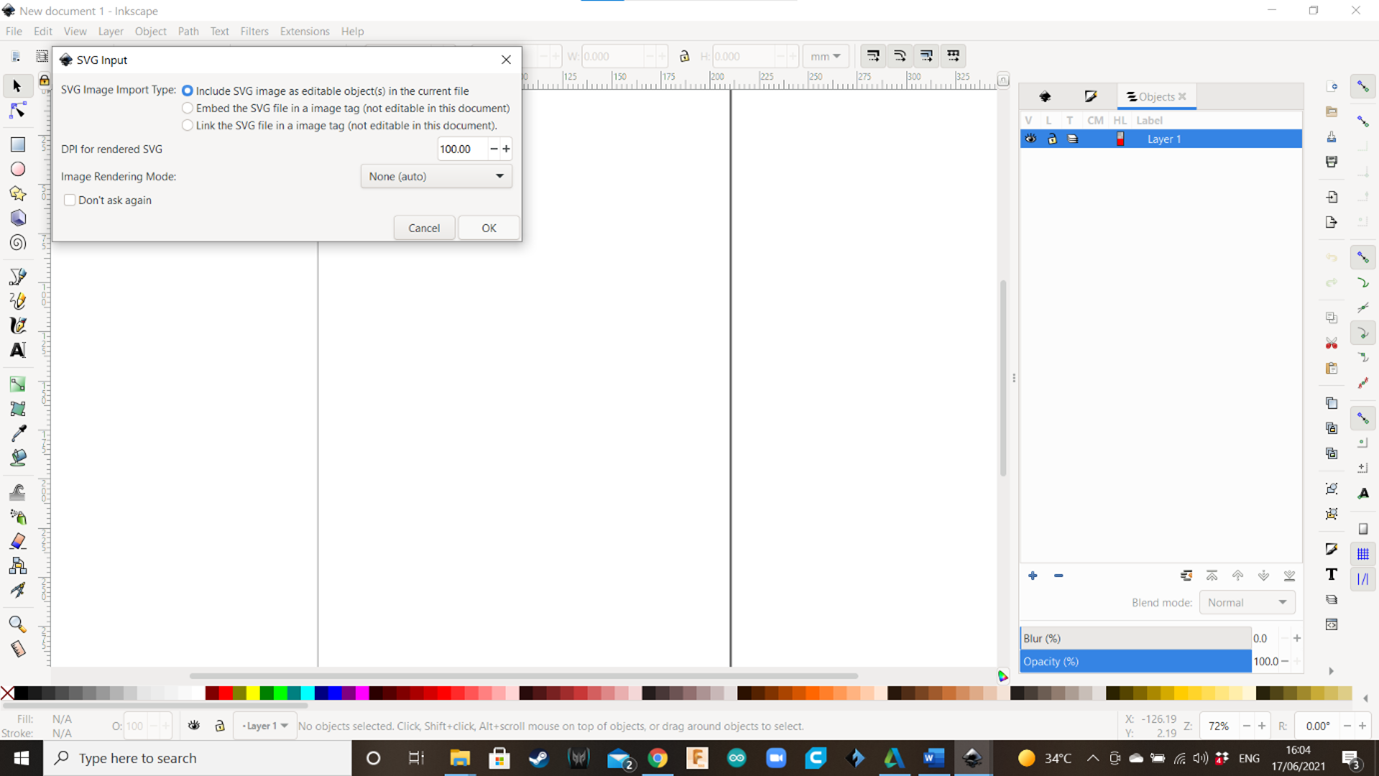The height and width of the screenshot is (776, 1379).
Task: Click the Opacity slider bar
Action: 1135,661
